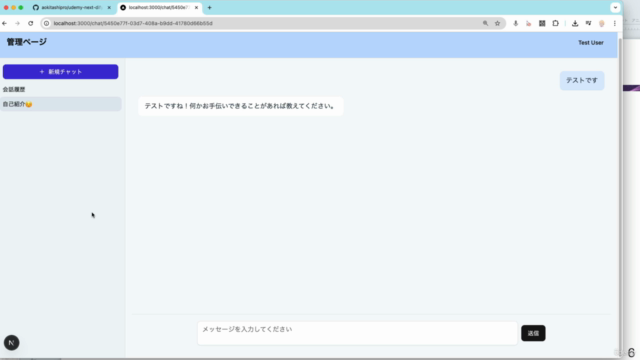Click the assistant reply message bubble
640x360 pixels.
point(240,106)
